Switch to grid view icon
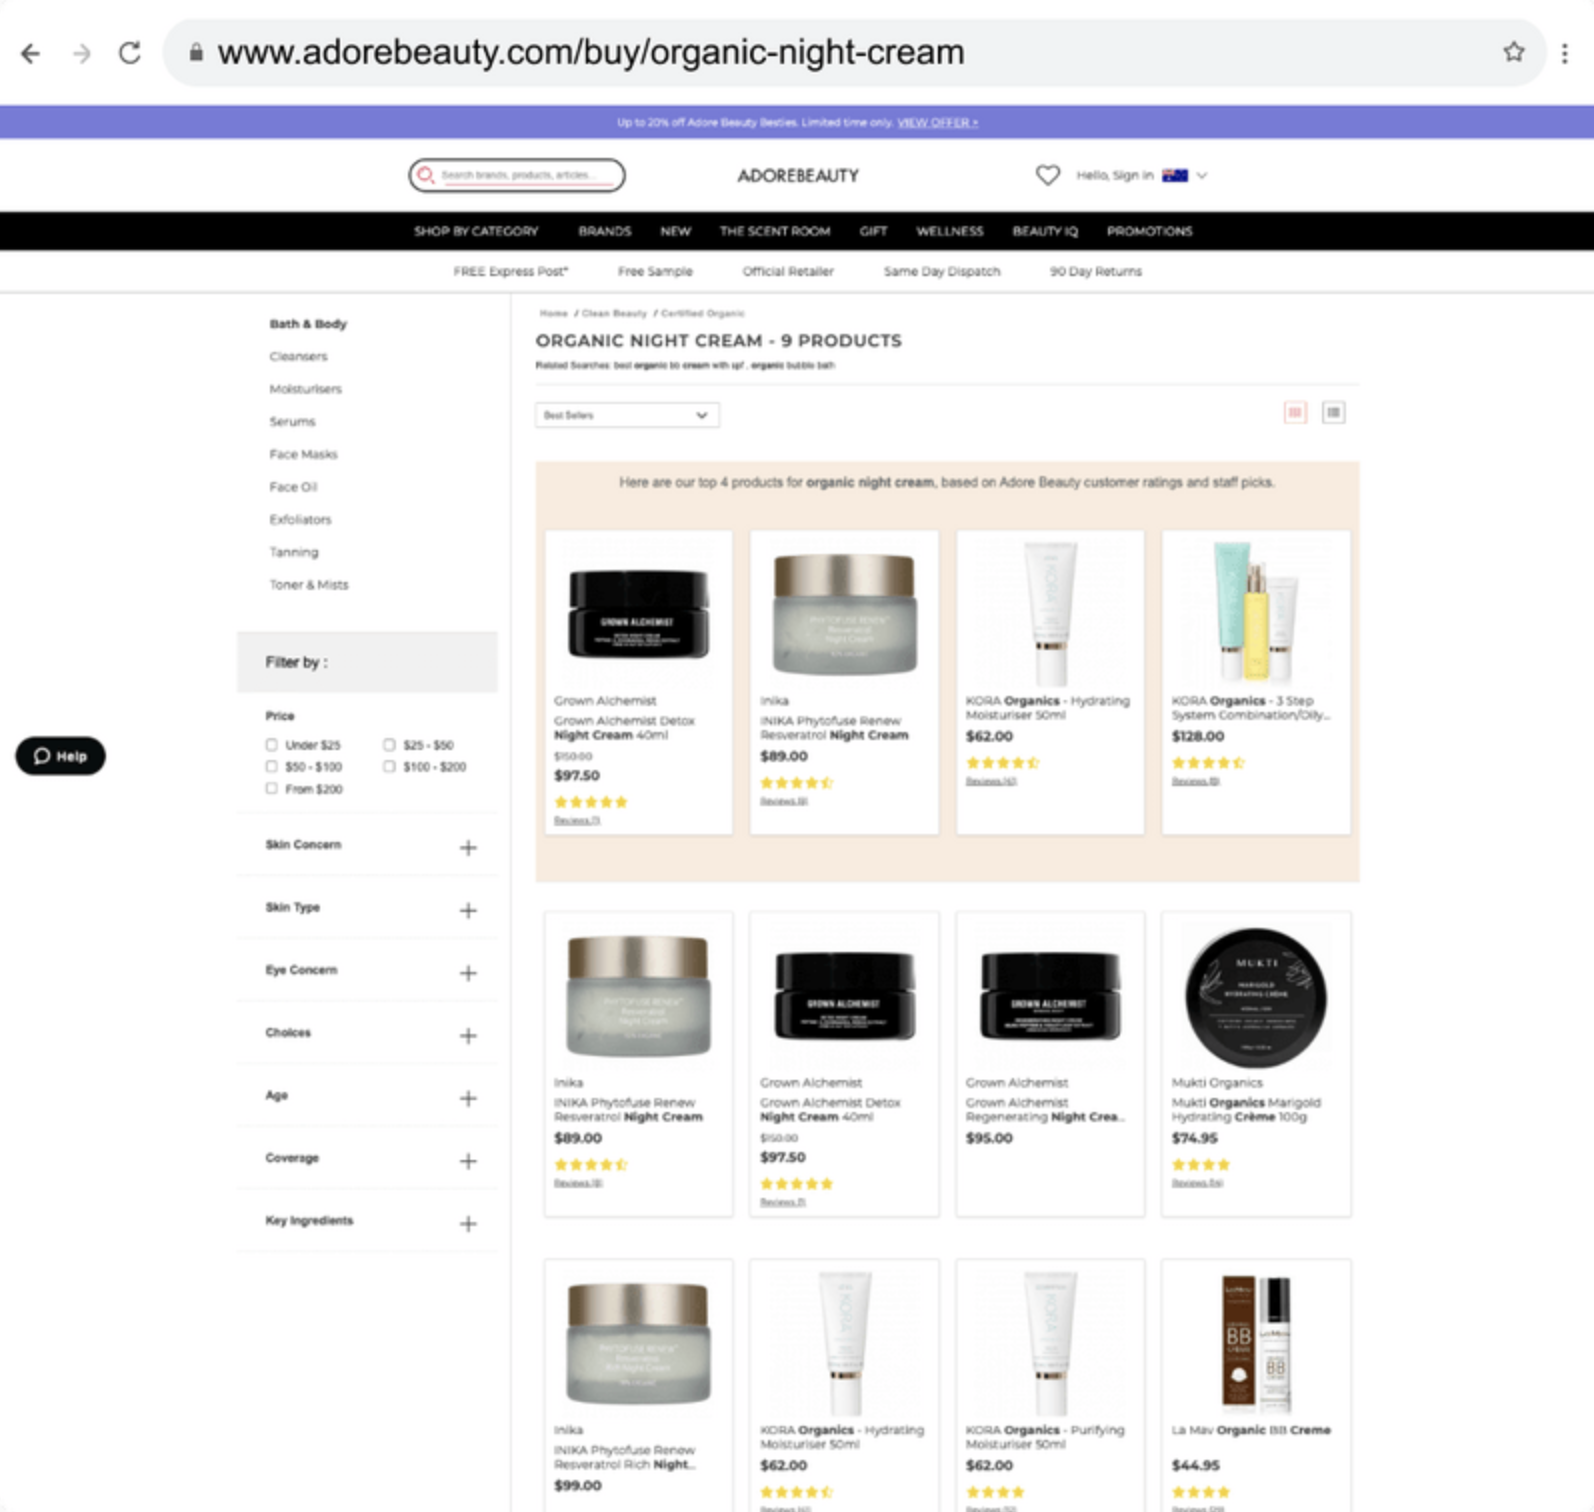1594x1512 pixels. coord(1295,412)
